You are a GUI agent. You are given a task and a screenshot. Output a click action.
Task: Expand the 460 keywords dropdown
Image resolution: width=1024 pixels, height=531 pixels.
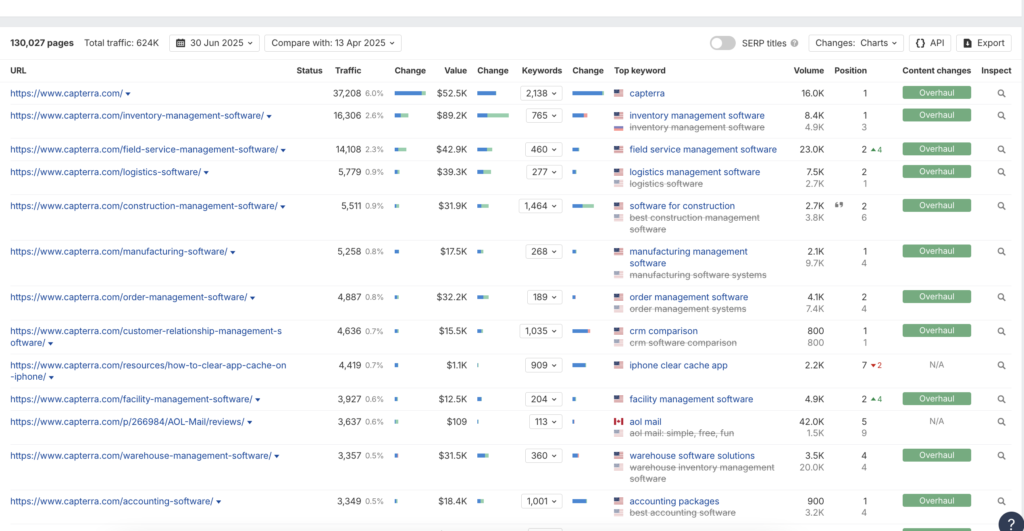(543, 150)
